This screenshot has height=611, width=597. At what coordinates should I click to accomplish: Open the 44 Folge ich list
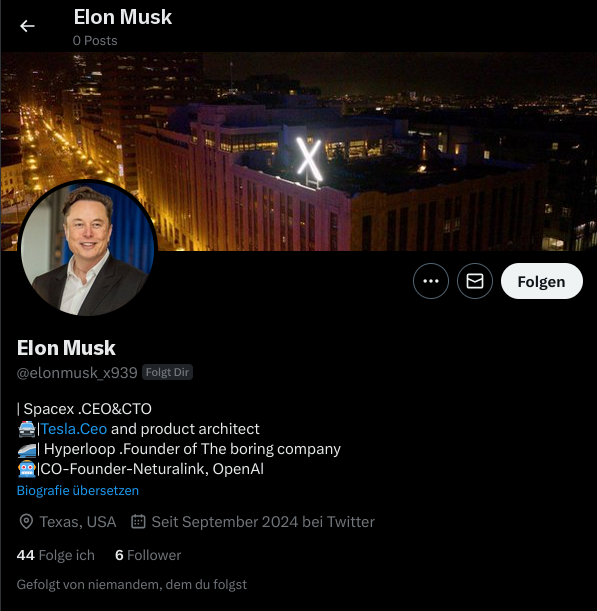coord(56,555)
